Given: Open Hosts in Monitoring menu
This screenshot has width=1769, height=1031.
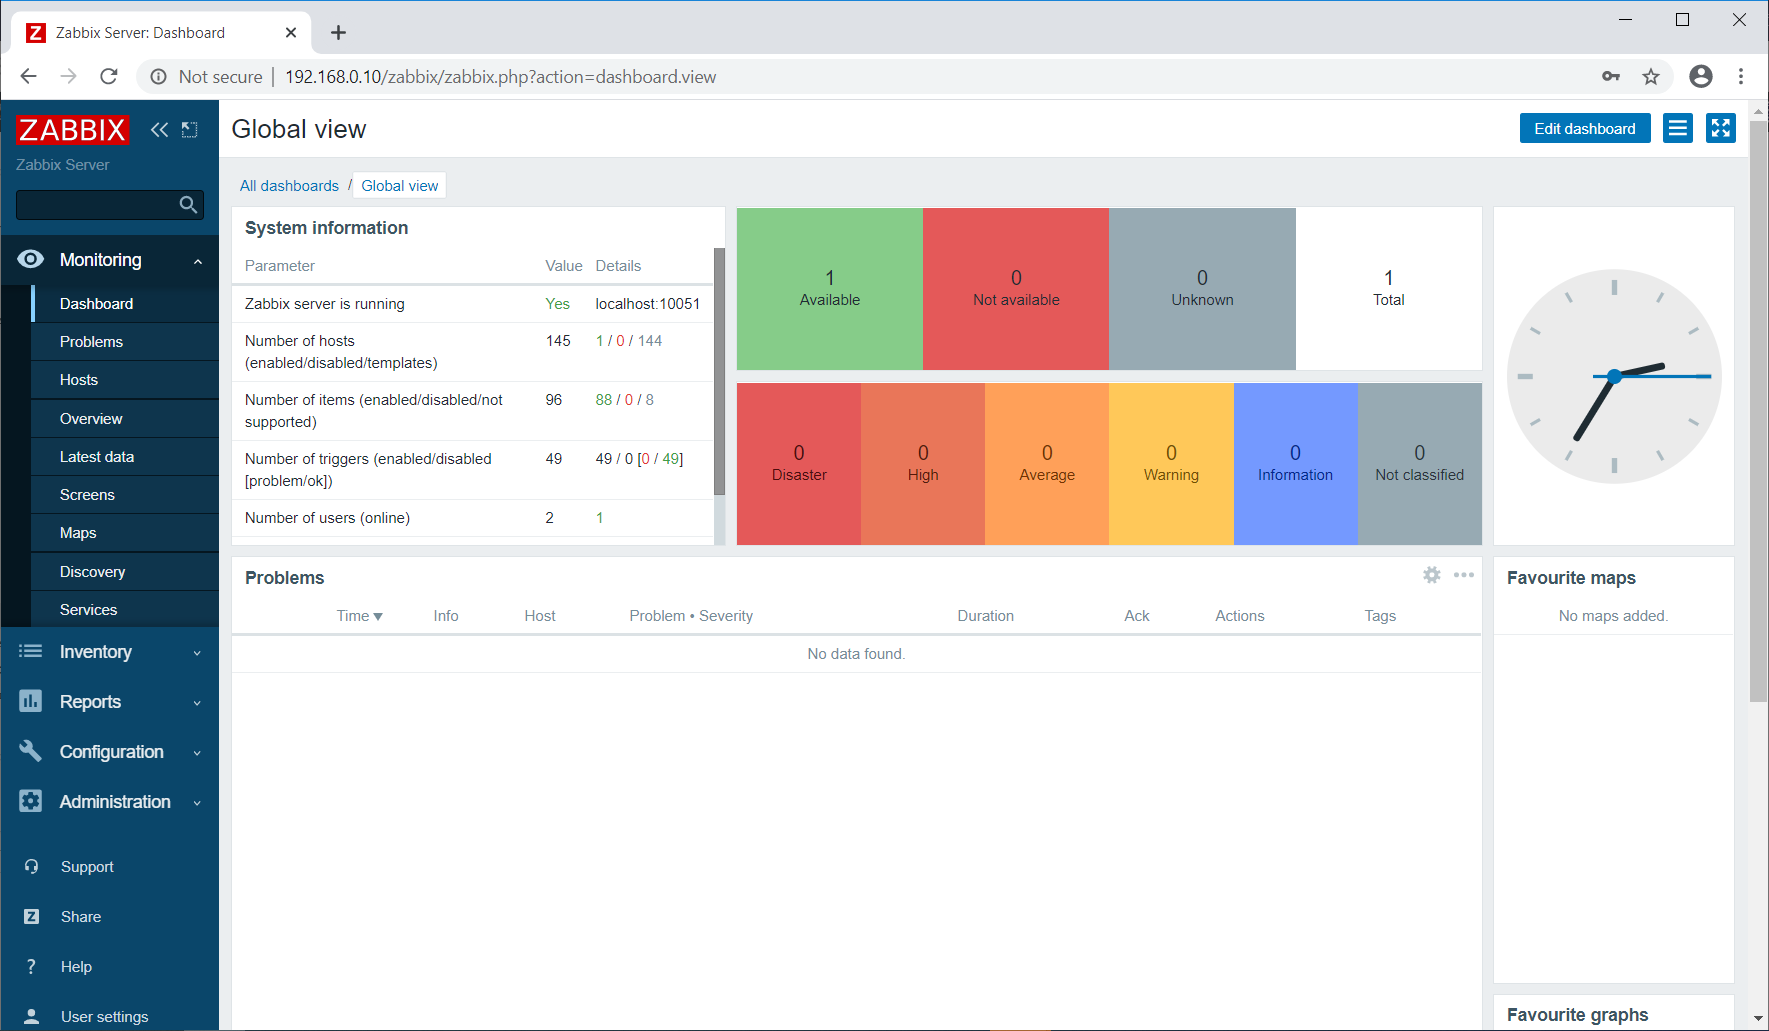Looking at the screenshot, I should (125, 380).
